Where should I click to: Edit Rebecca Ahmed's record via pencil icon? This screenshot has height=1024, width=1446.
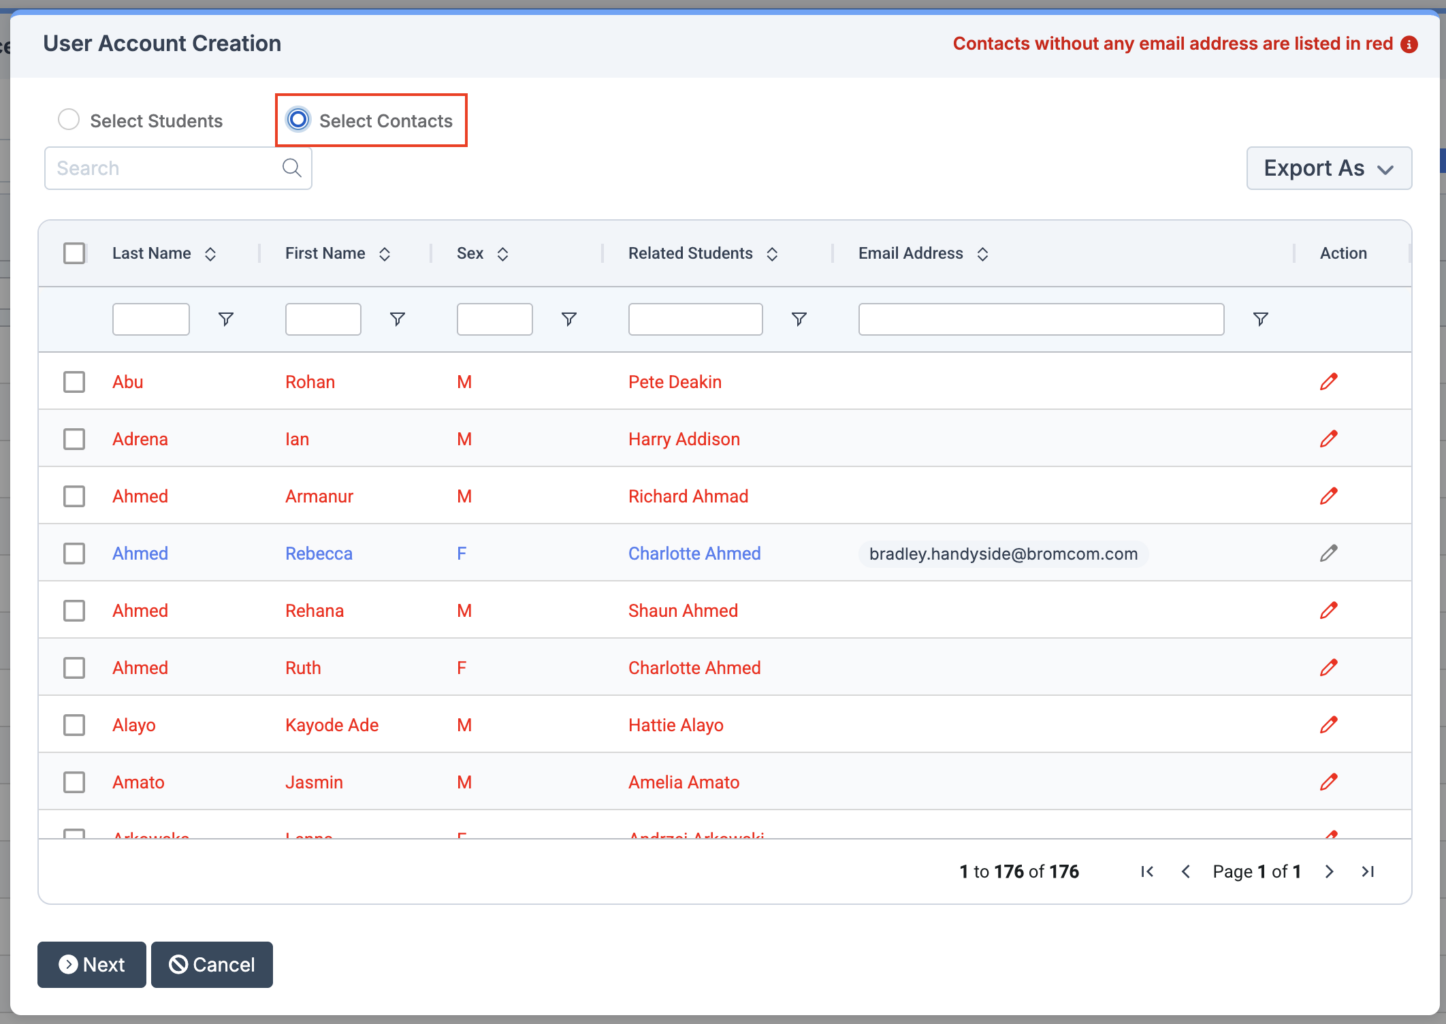[x=1329, y=553]
